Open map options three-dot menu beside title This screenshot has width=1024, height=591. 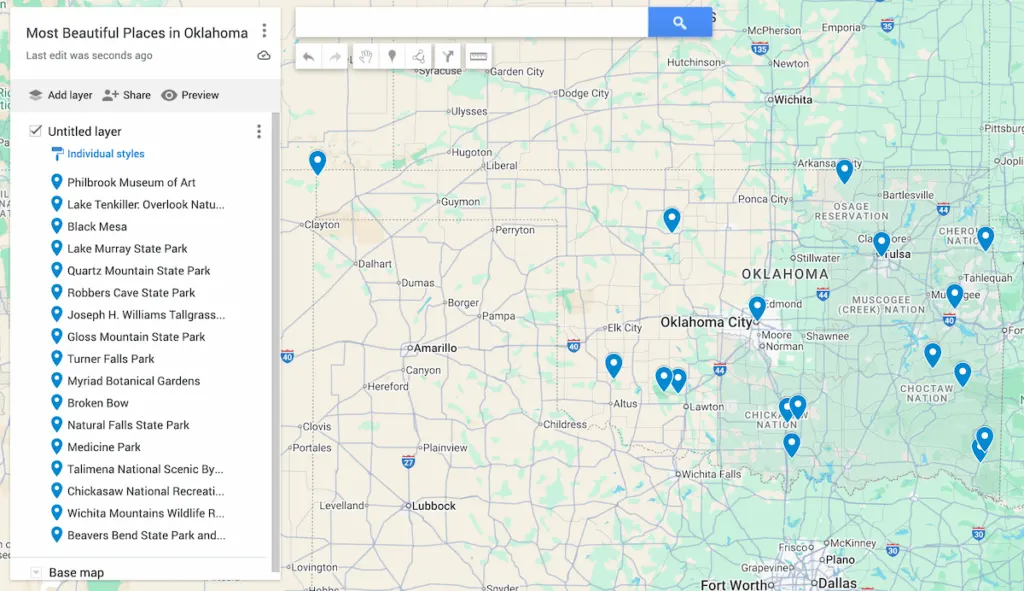264,31
